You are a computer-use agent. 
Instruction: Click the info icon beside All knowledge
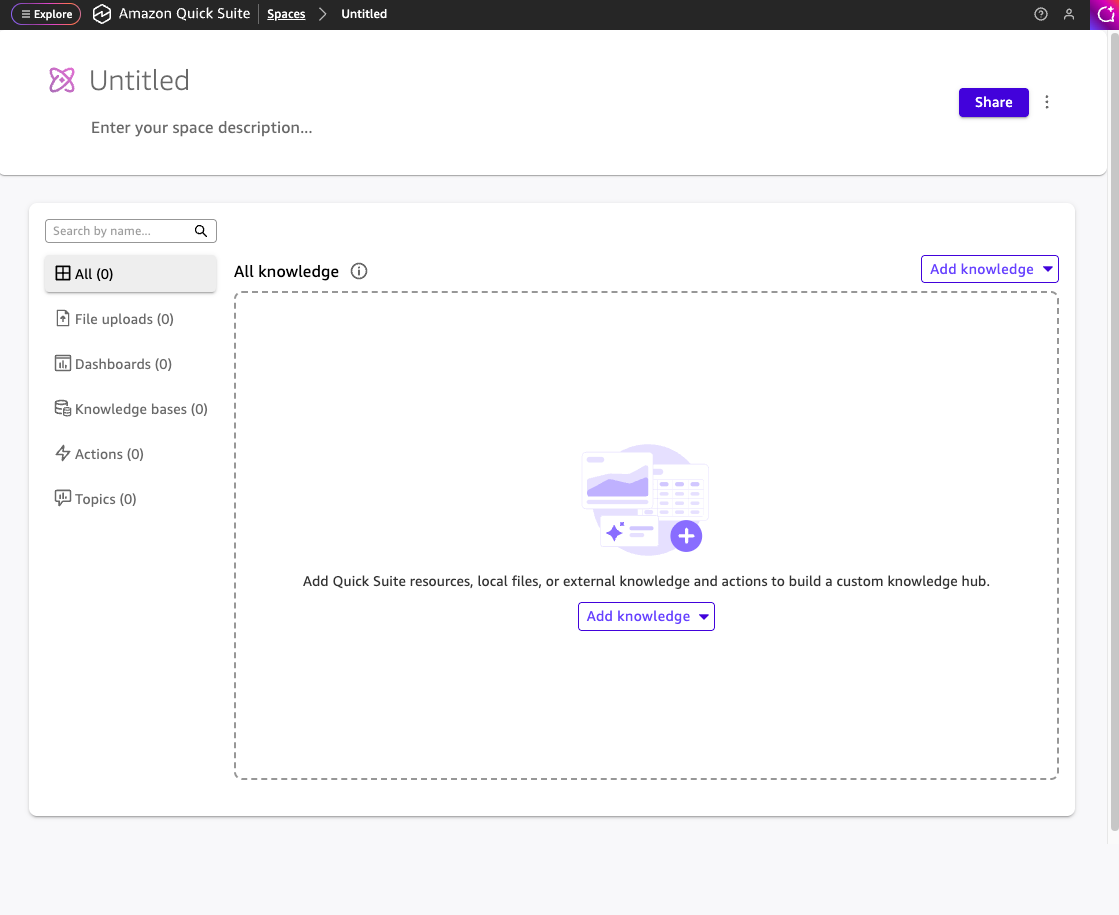pyautogui.click(x=360, y=271)
